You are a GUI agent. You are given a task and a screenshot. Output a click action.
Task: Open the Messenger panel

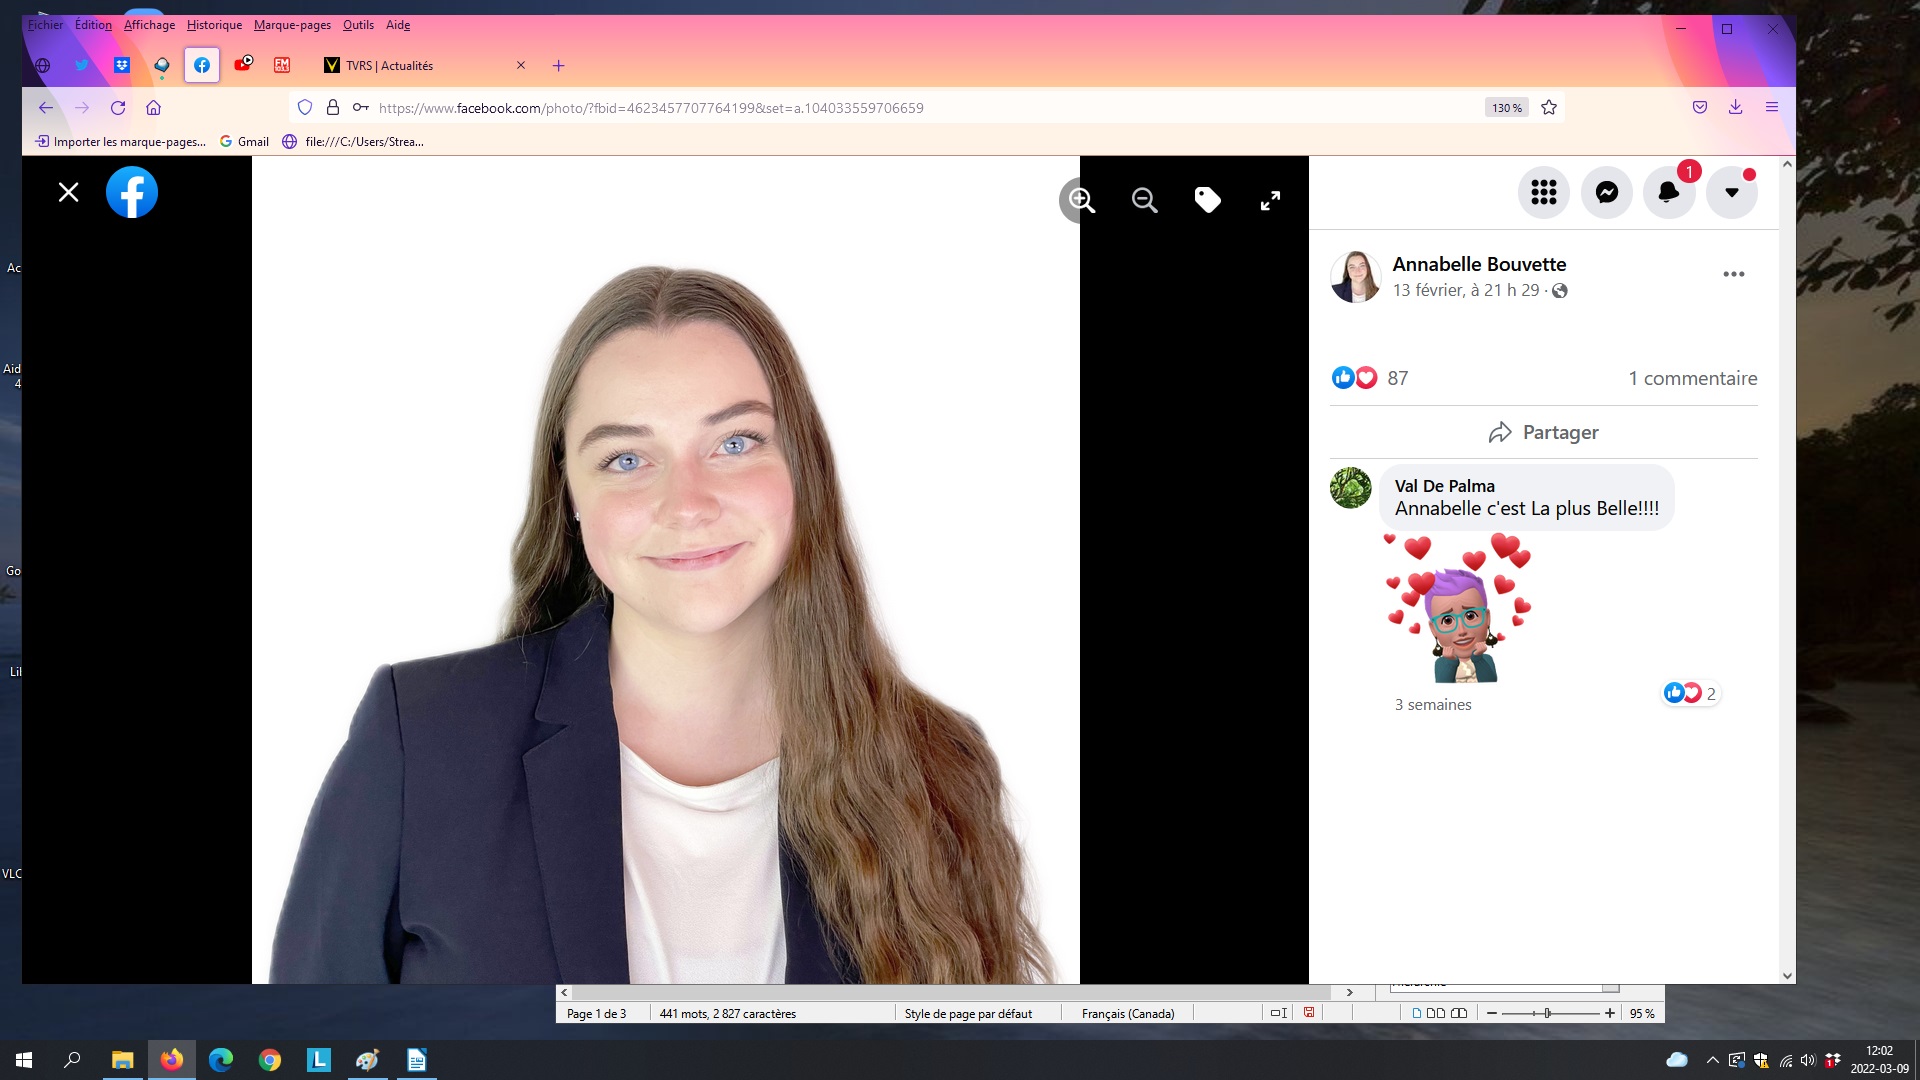1606,192
